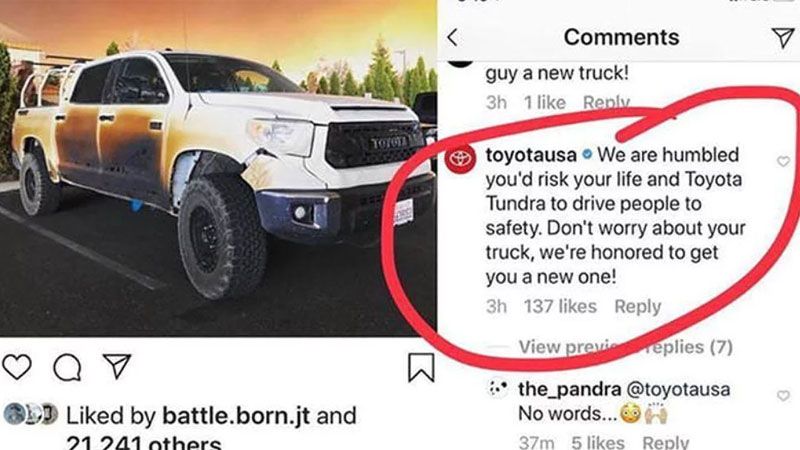
Task: Open the comment bubble icon under photo
Action: click(x=67, y=367)
